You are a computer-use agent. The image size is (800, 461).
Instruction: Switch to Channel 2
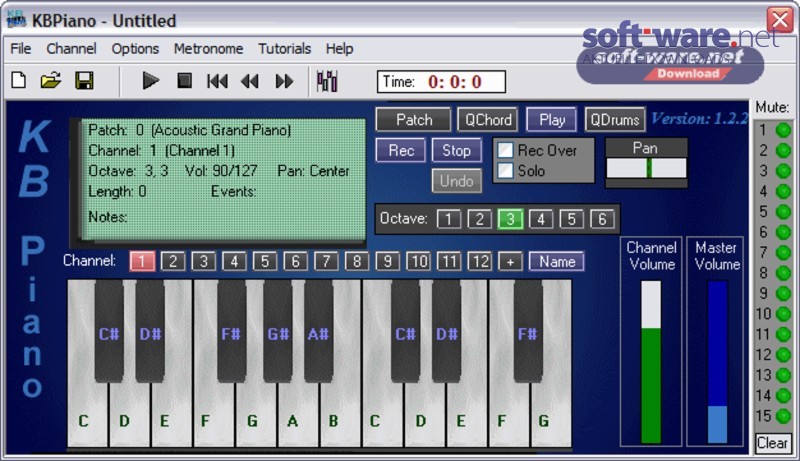[x=173, y=262]
